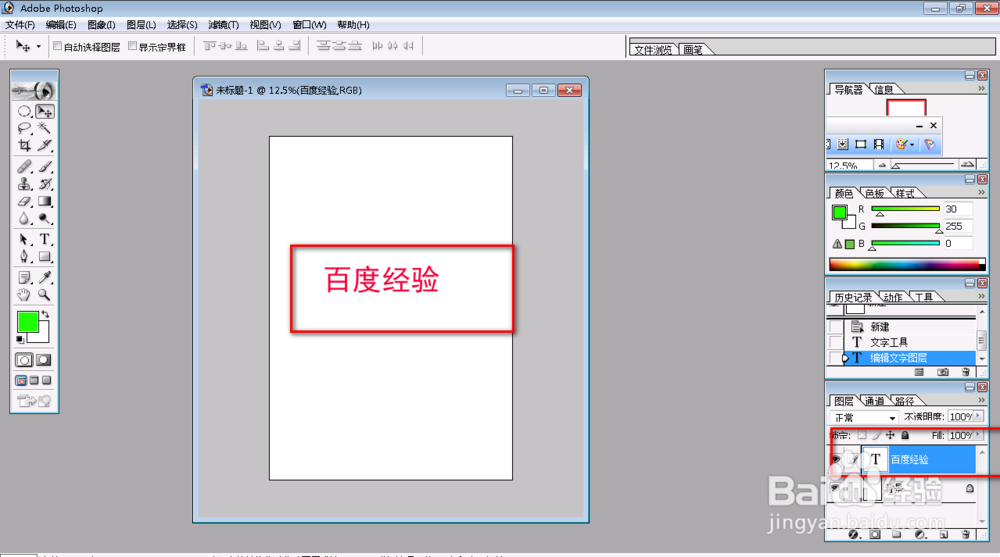Click Jump to ImageReady button
Image resolution: width=1000 pixels, height=557 pixels.
(x=34, y=401)
